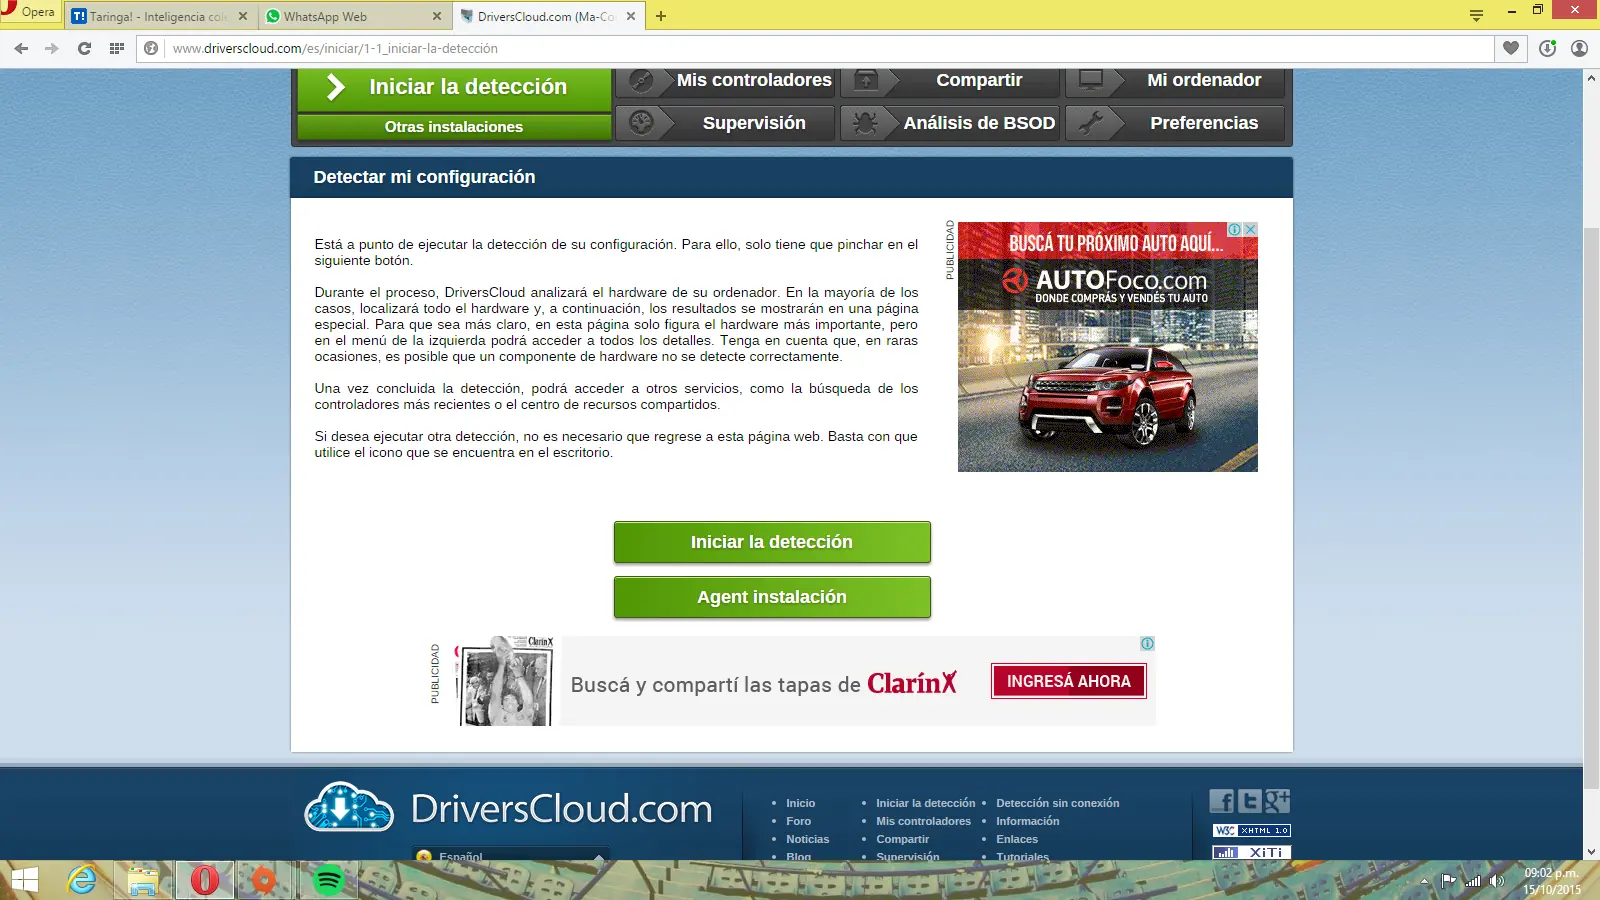Close the WhatsApp Web tab
Viewport: 1600px width, 900px height.
[437, 16]
